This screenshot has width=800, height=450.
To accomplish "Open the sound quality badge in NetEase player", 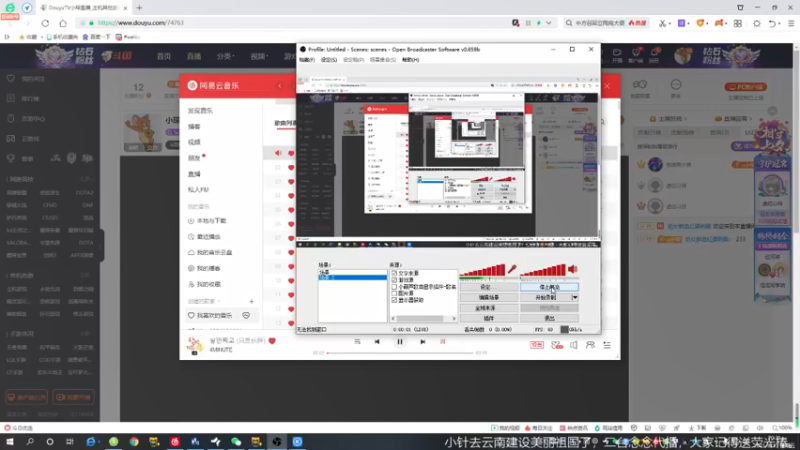I will click(537, 345).
